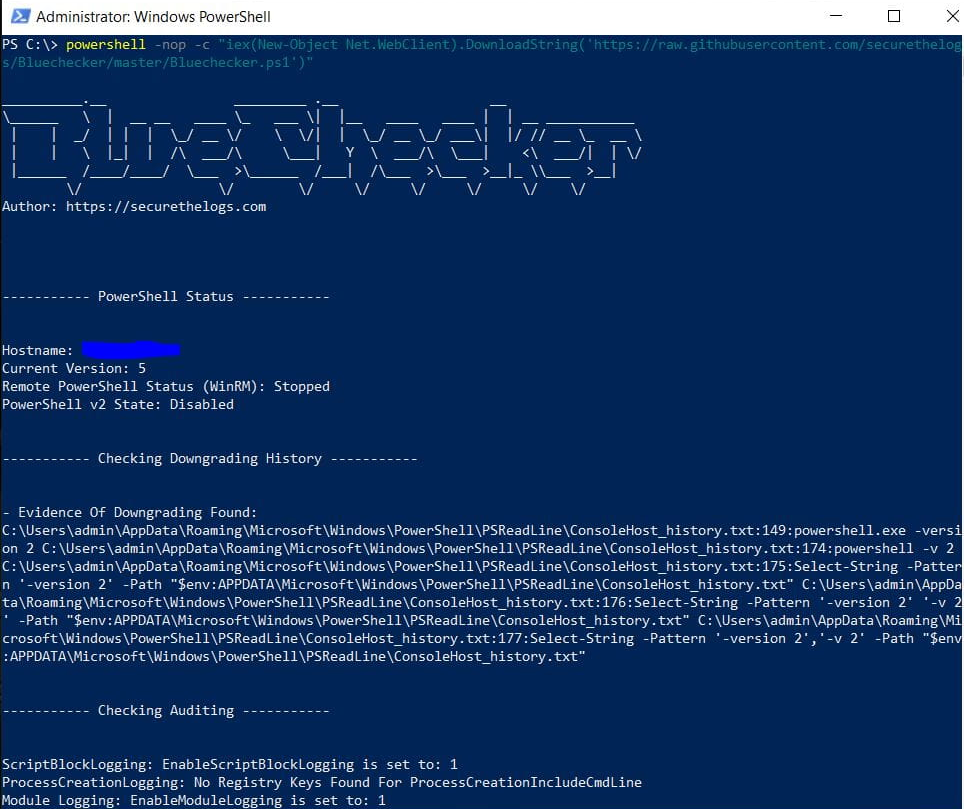Click the 'ScriptBlockLogging: EnableScriptBlockLogging' line
The height and width of the screenshot is (809, 964).
230,765
